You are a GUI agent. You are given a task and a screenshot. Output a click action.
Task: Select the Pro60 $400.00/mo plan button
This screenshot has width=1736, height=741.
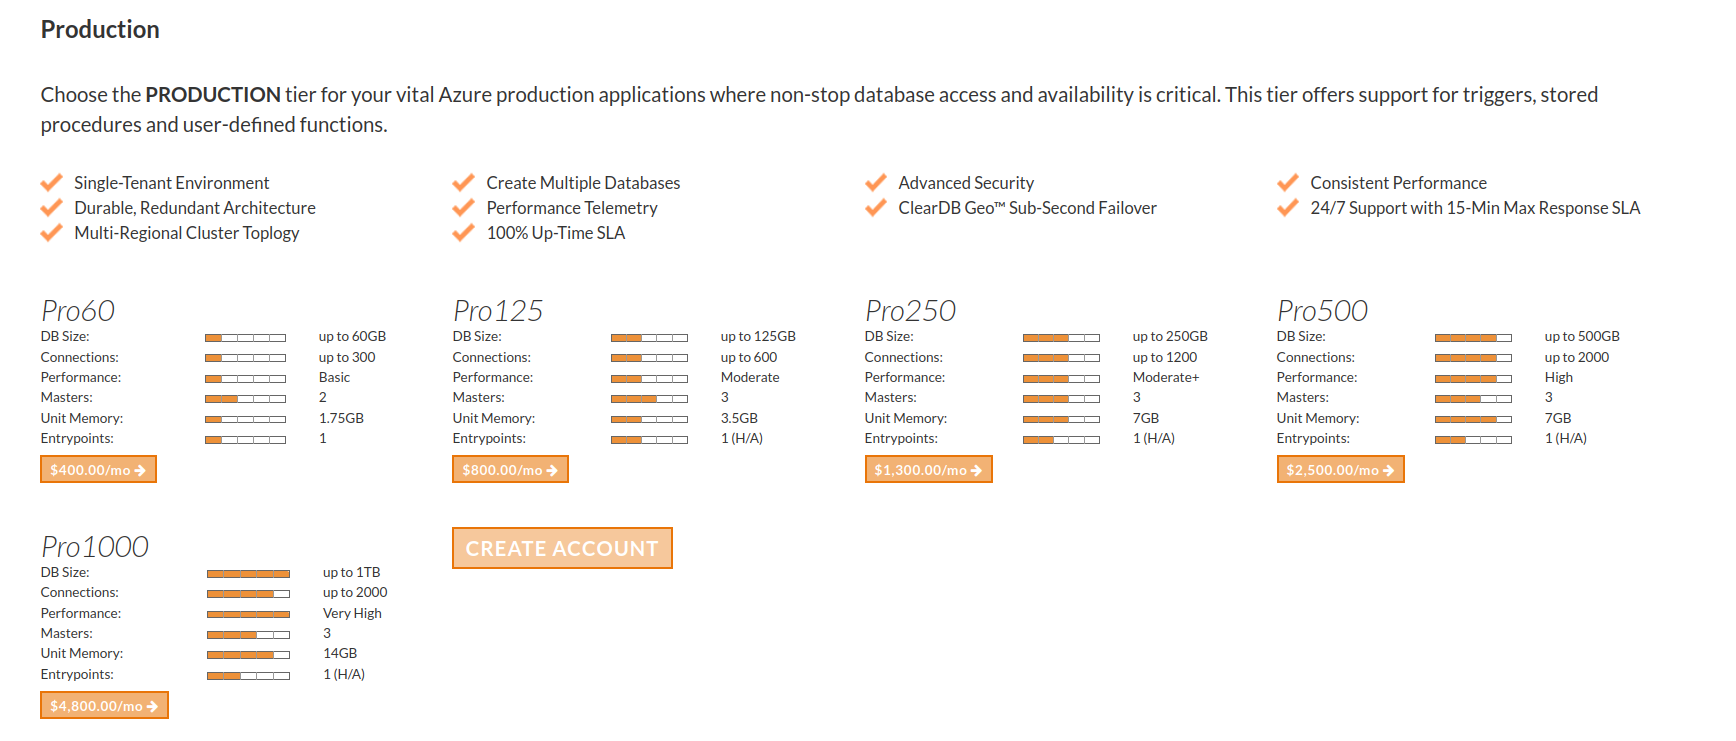[98, 470]
